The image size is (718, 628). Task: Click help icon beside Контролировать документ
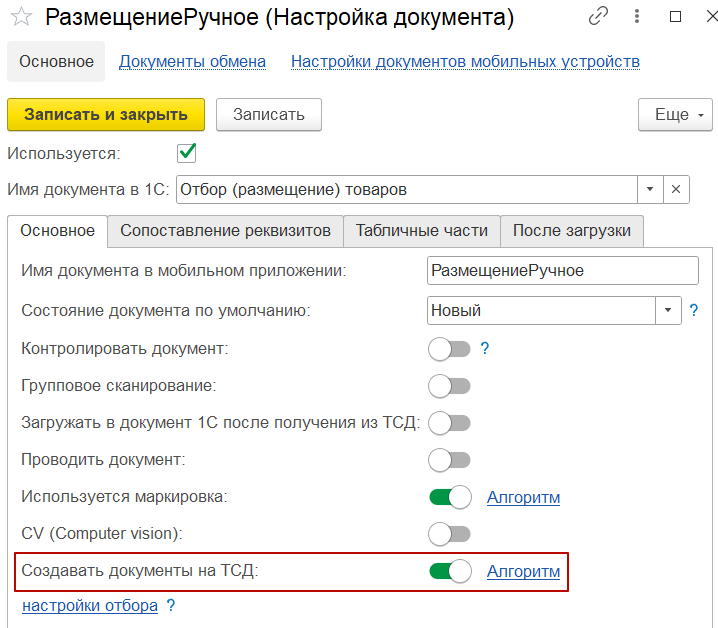tap(485, 349)
